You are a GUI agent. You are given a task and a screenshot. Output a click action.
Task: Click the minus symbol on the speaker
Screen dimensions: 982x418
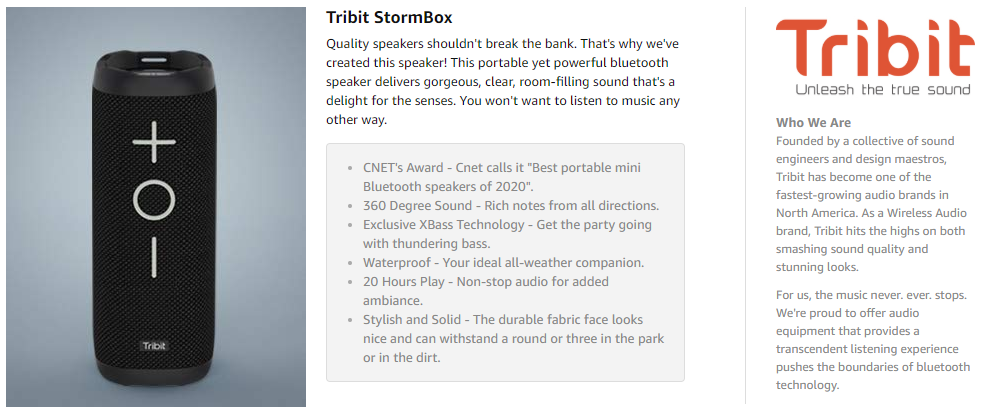coord(154,256)
